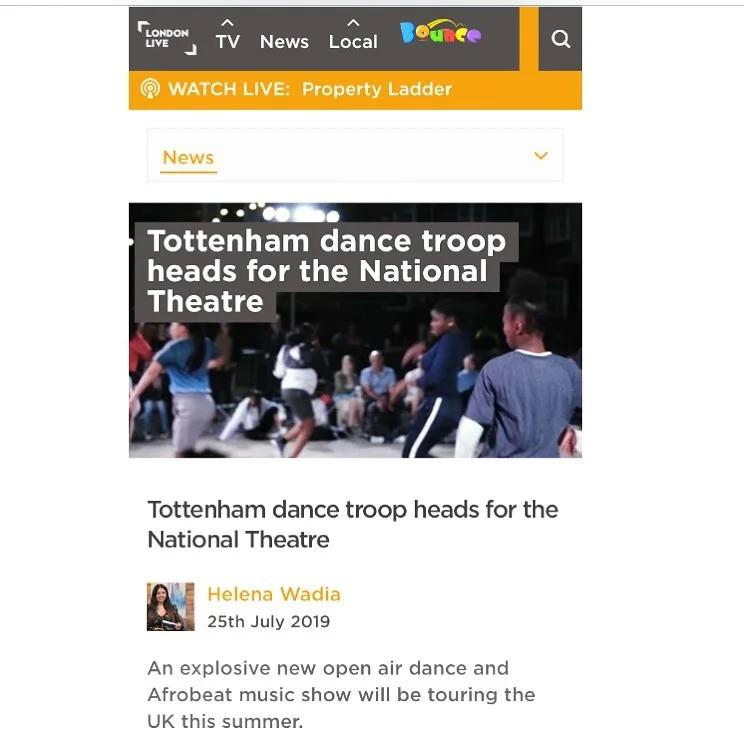Image resolution: width=744 pixels, height=744 pixels.
Task: Expand the Local menu caret
Action: point(353,23)
